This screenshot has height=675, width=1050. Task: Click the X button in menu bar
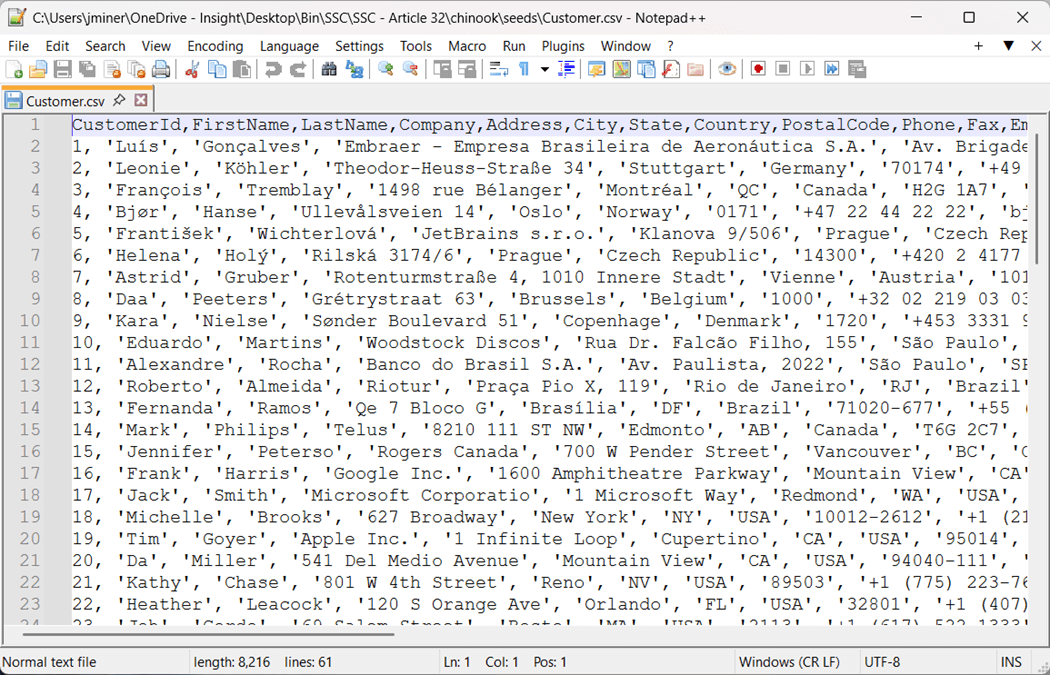coord(1036,46)
